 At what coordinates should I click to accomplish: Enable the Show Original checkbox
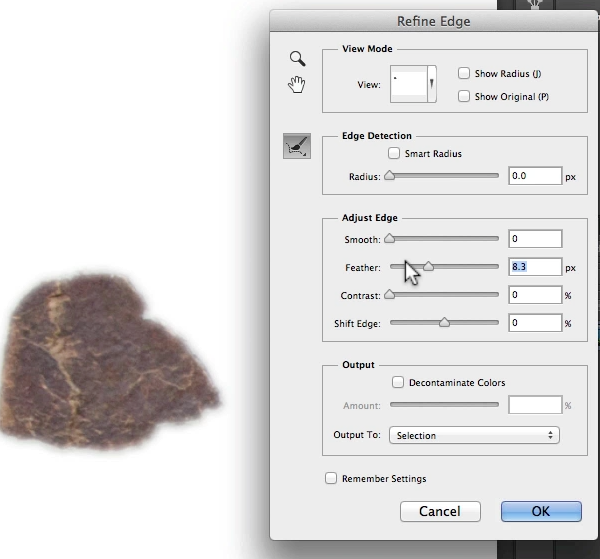tap(464, 96)
